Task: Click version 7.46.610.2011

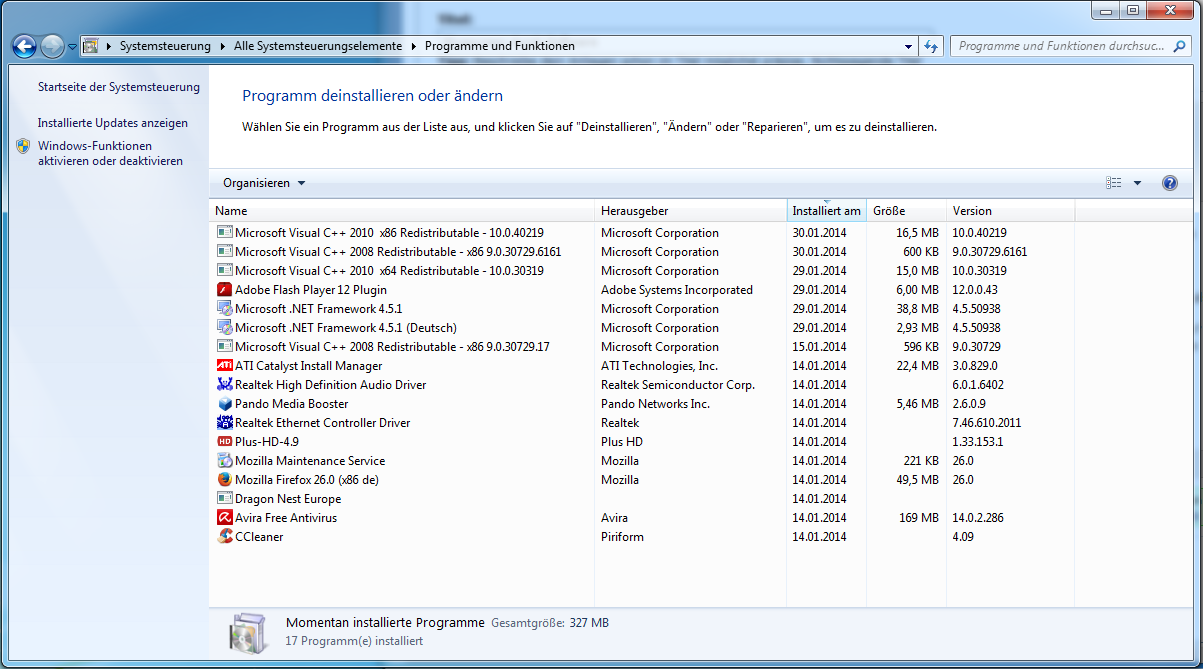Action: (987, 423)
